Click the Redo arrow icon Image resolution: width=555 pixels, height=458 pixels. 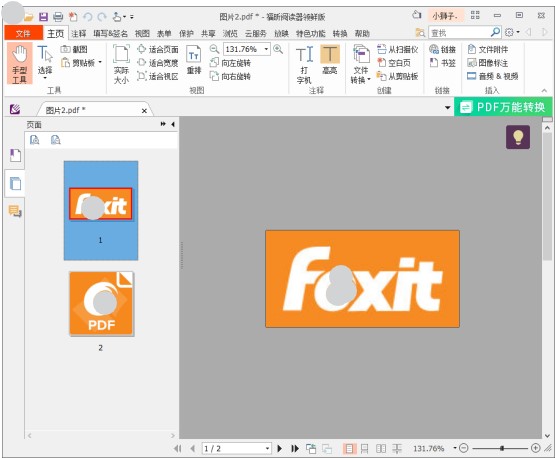pos(102,17)
